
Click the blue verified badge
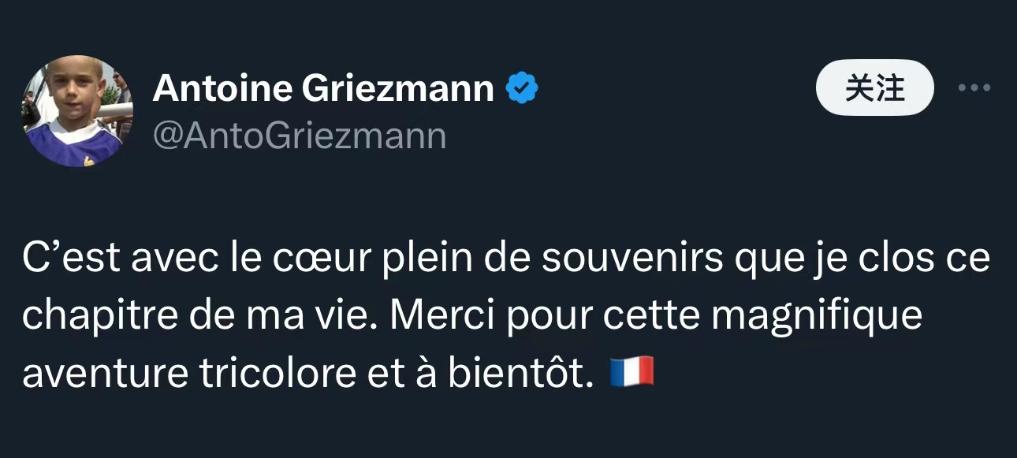point(522,90)
